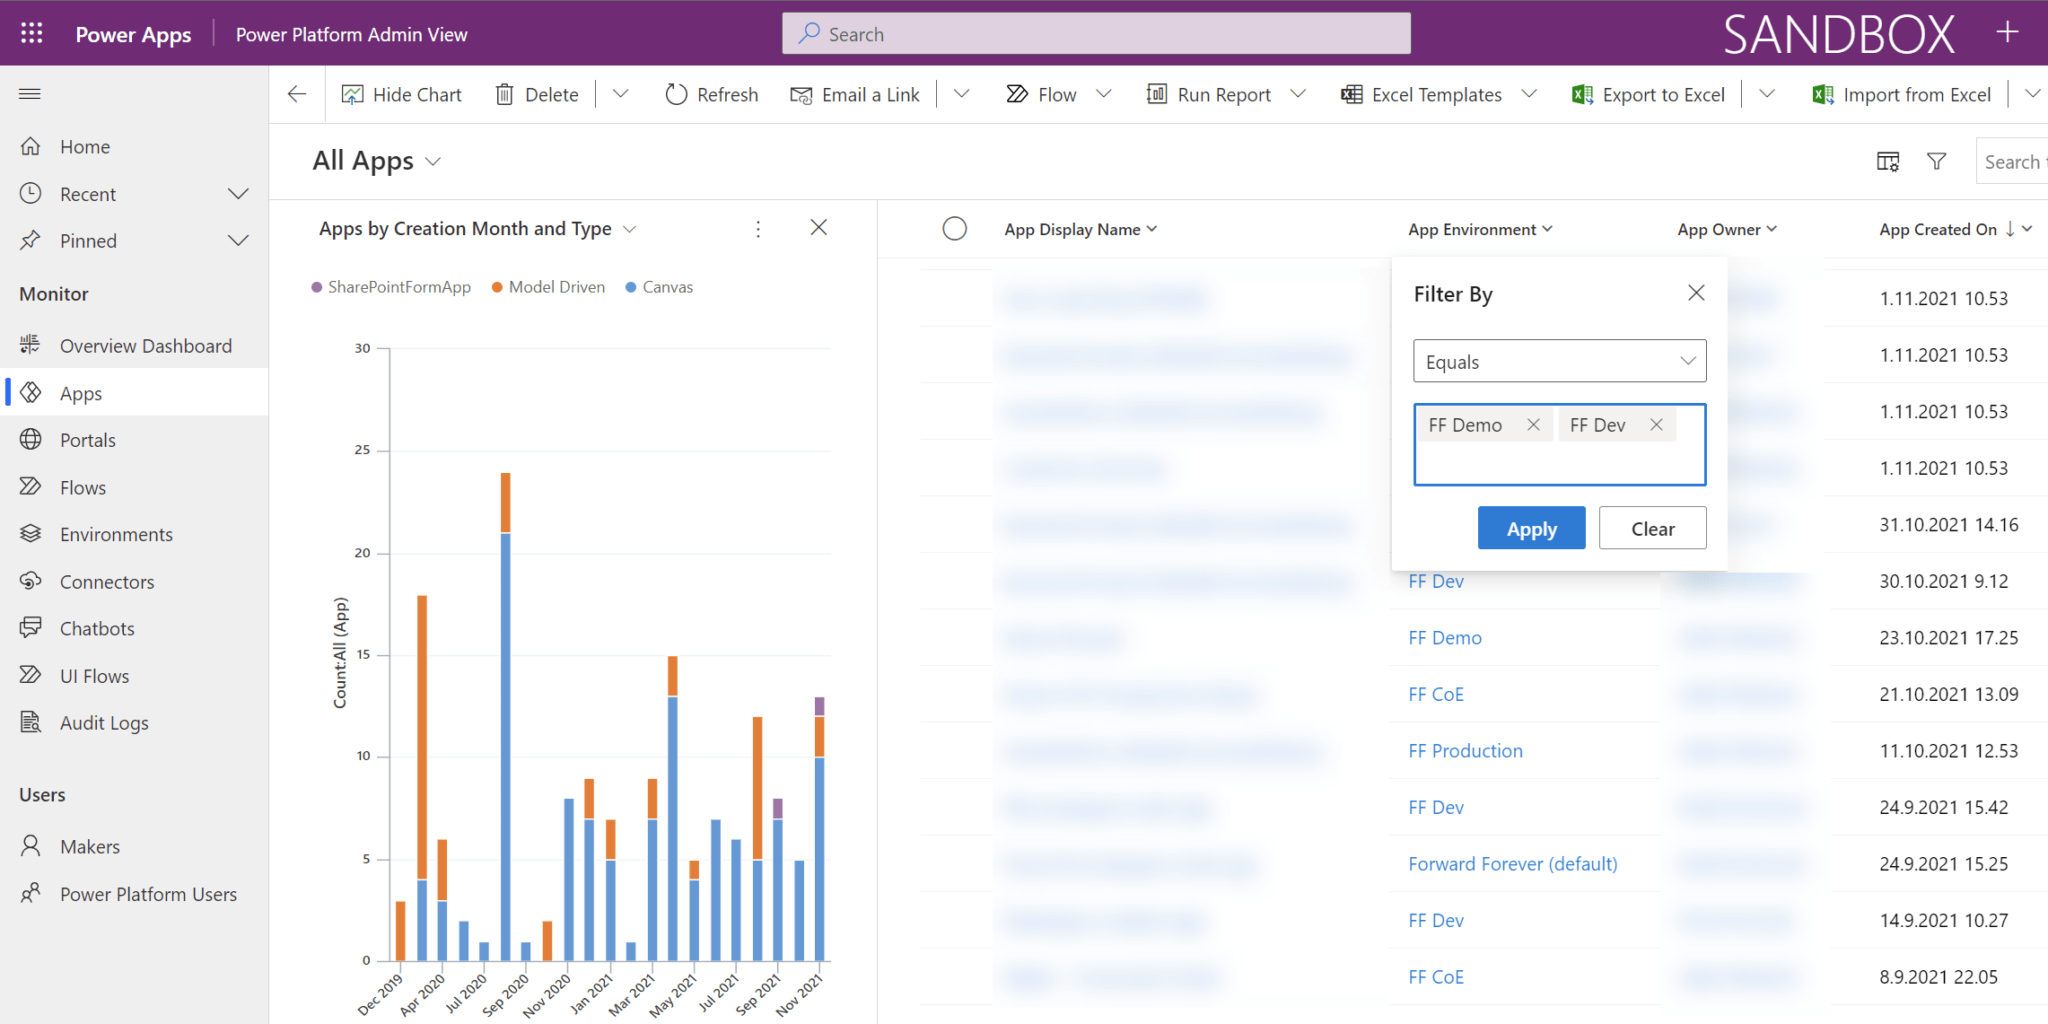The height and width of the screenshot is (1024, 2048).
Task: Select the select-all circle in the table header
Action: [955, 228]
